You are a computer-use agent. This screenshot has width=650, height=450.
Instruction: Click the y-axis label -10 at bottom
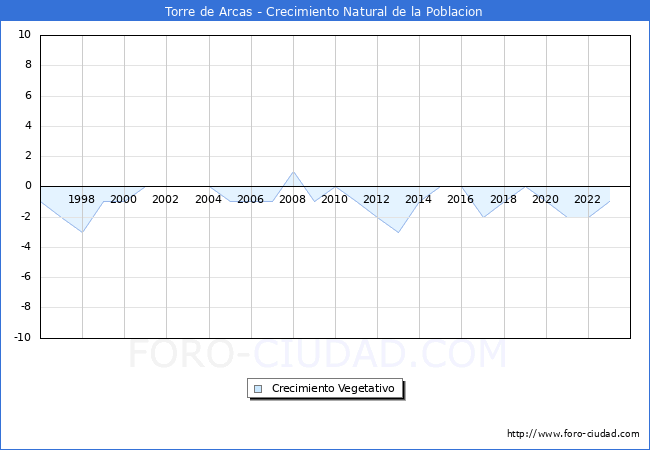point(21,338)
